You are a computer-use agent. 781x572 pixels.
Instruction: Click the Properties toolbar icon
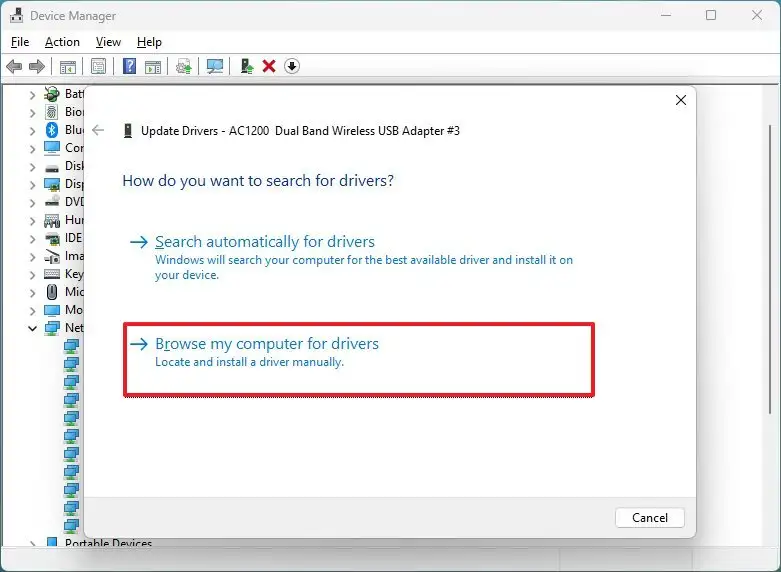(x=98, y=66)
